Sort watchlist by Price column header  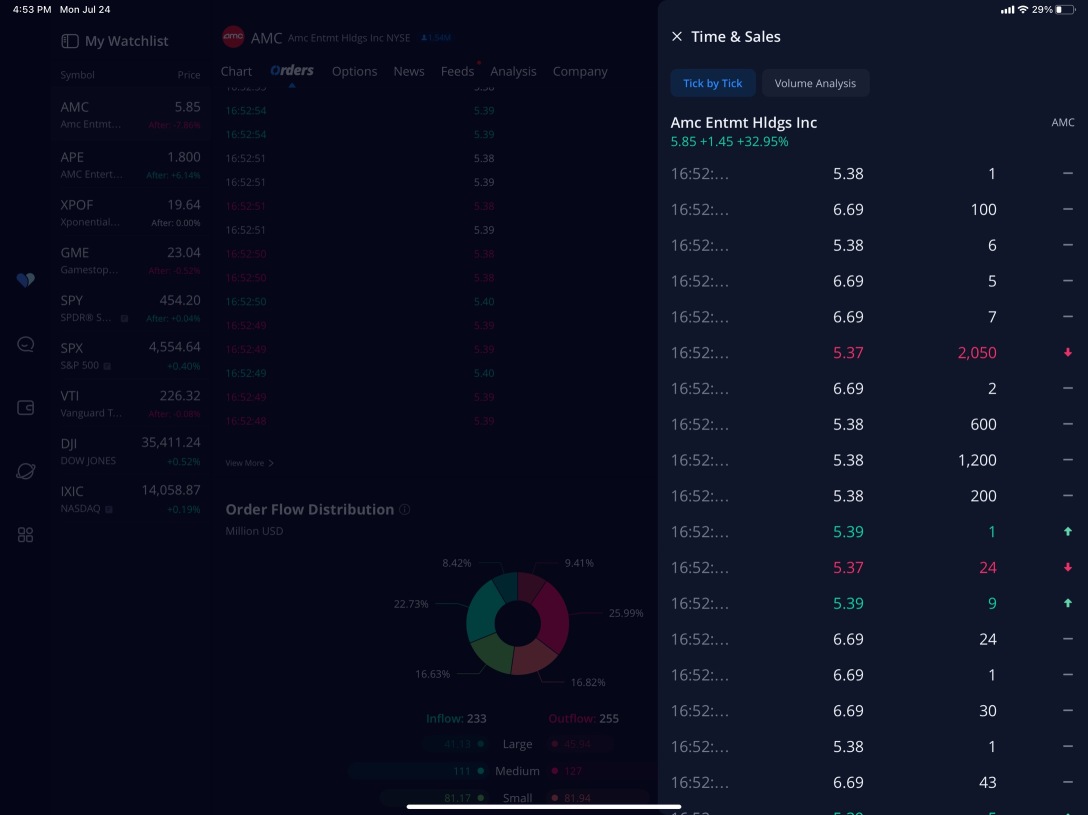point(188,75)
